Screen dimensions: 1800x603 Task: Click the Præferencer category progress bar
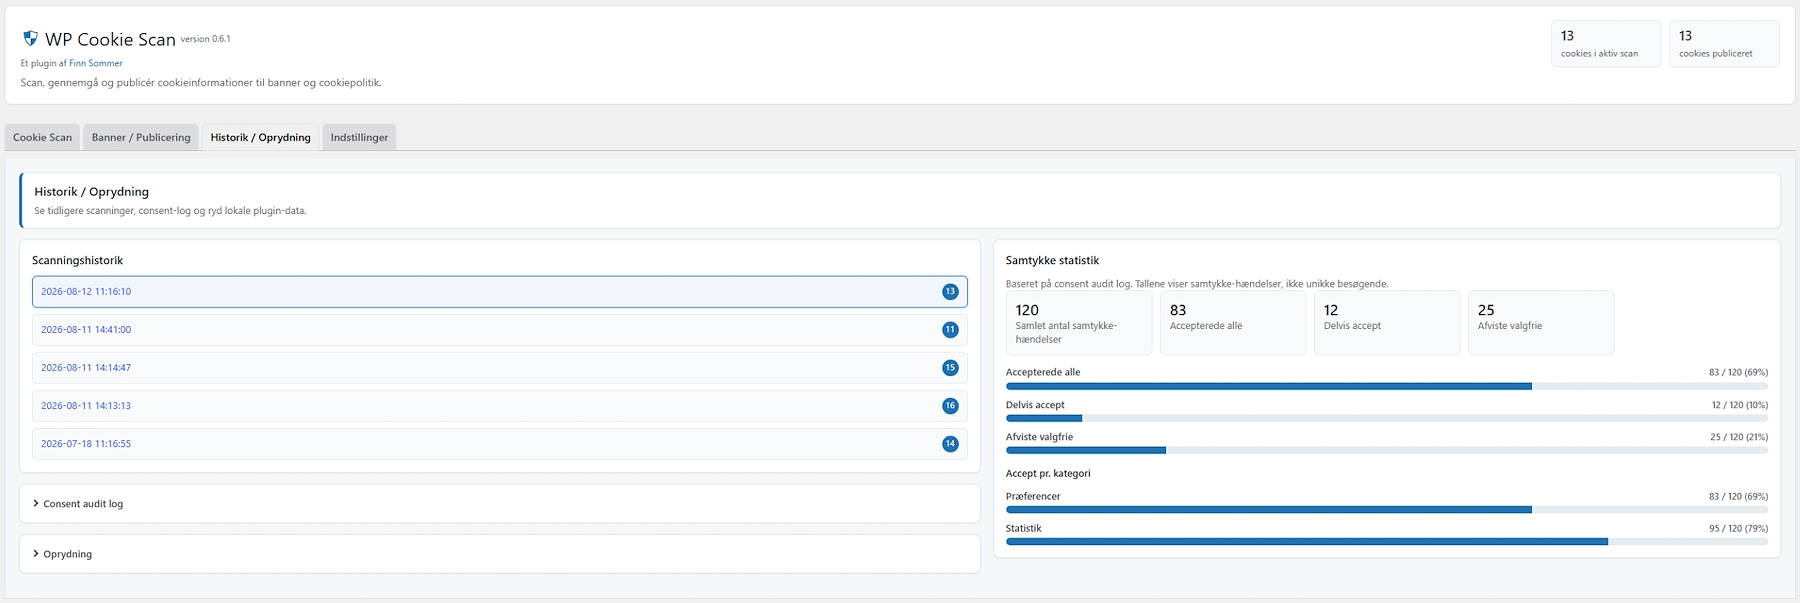click(1387, 510)
